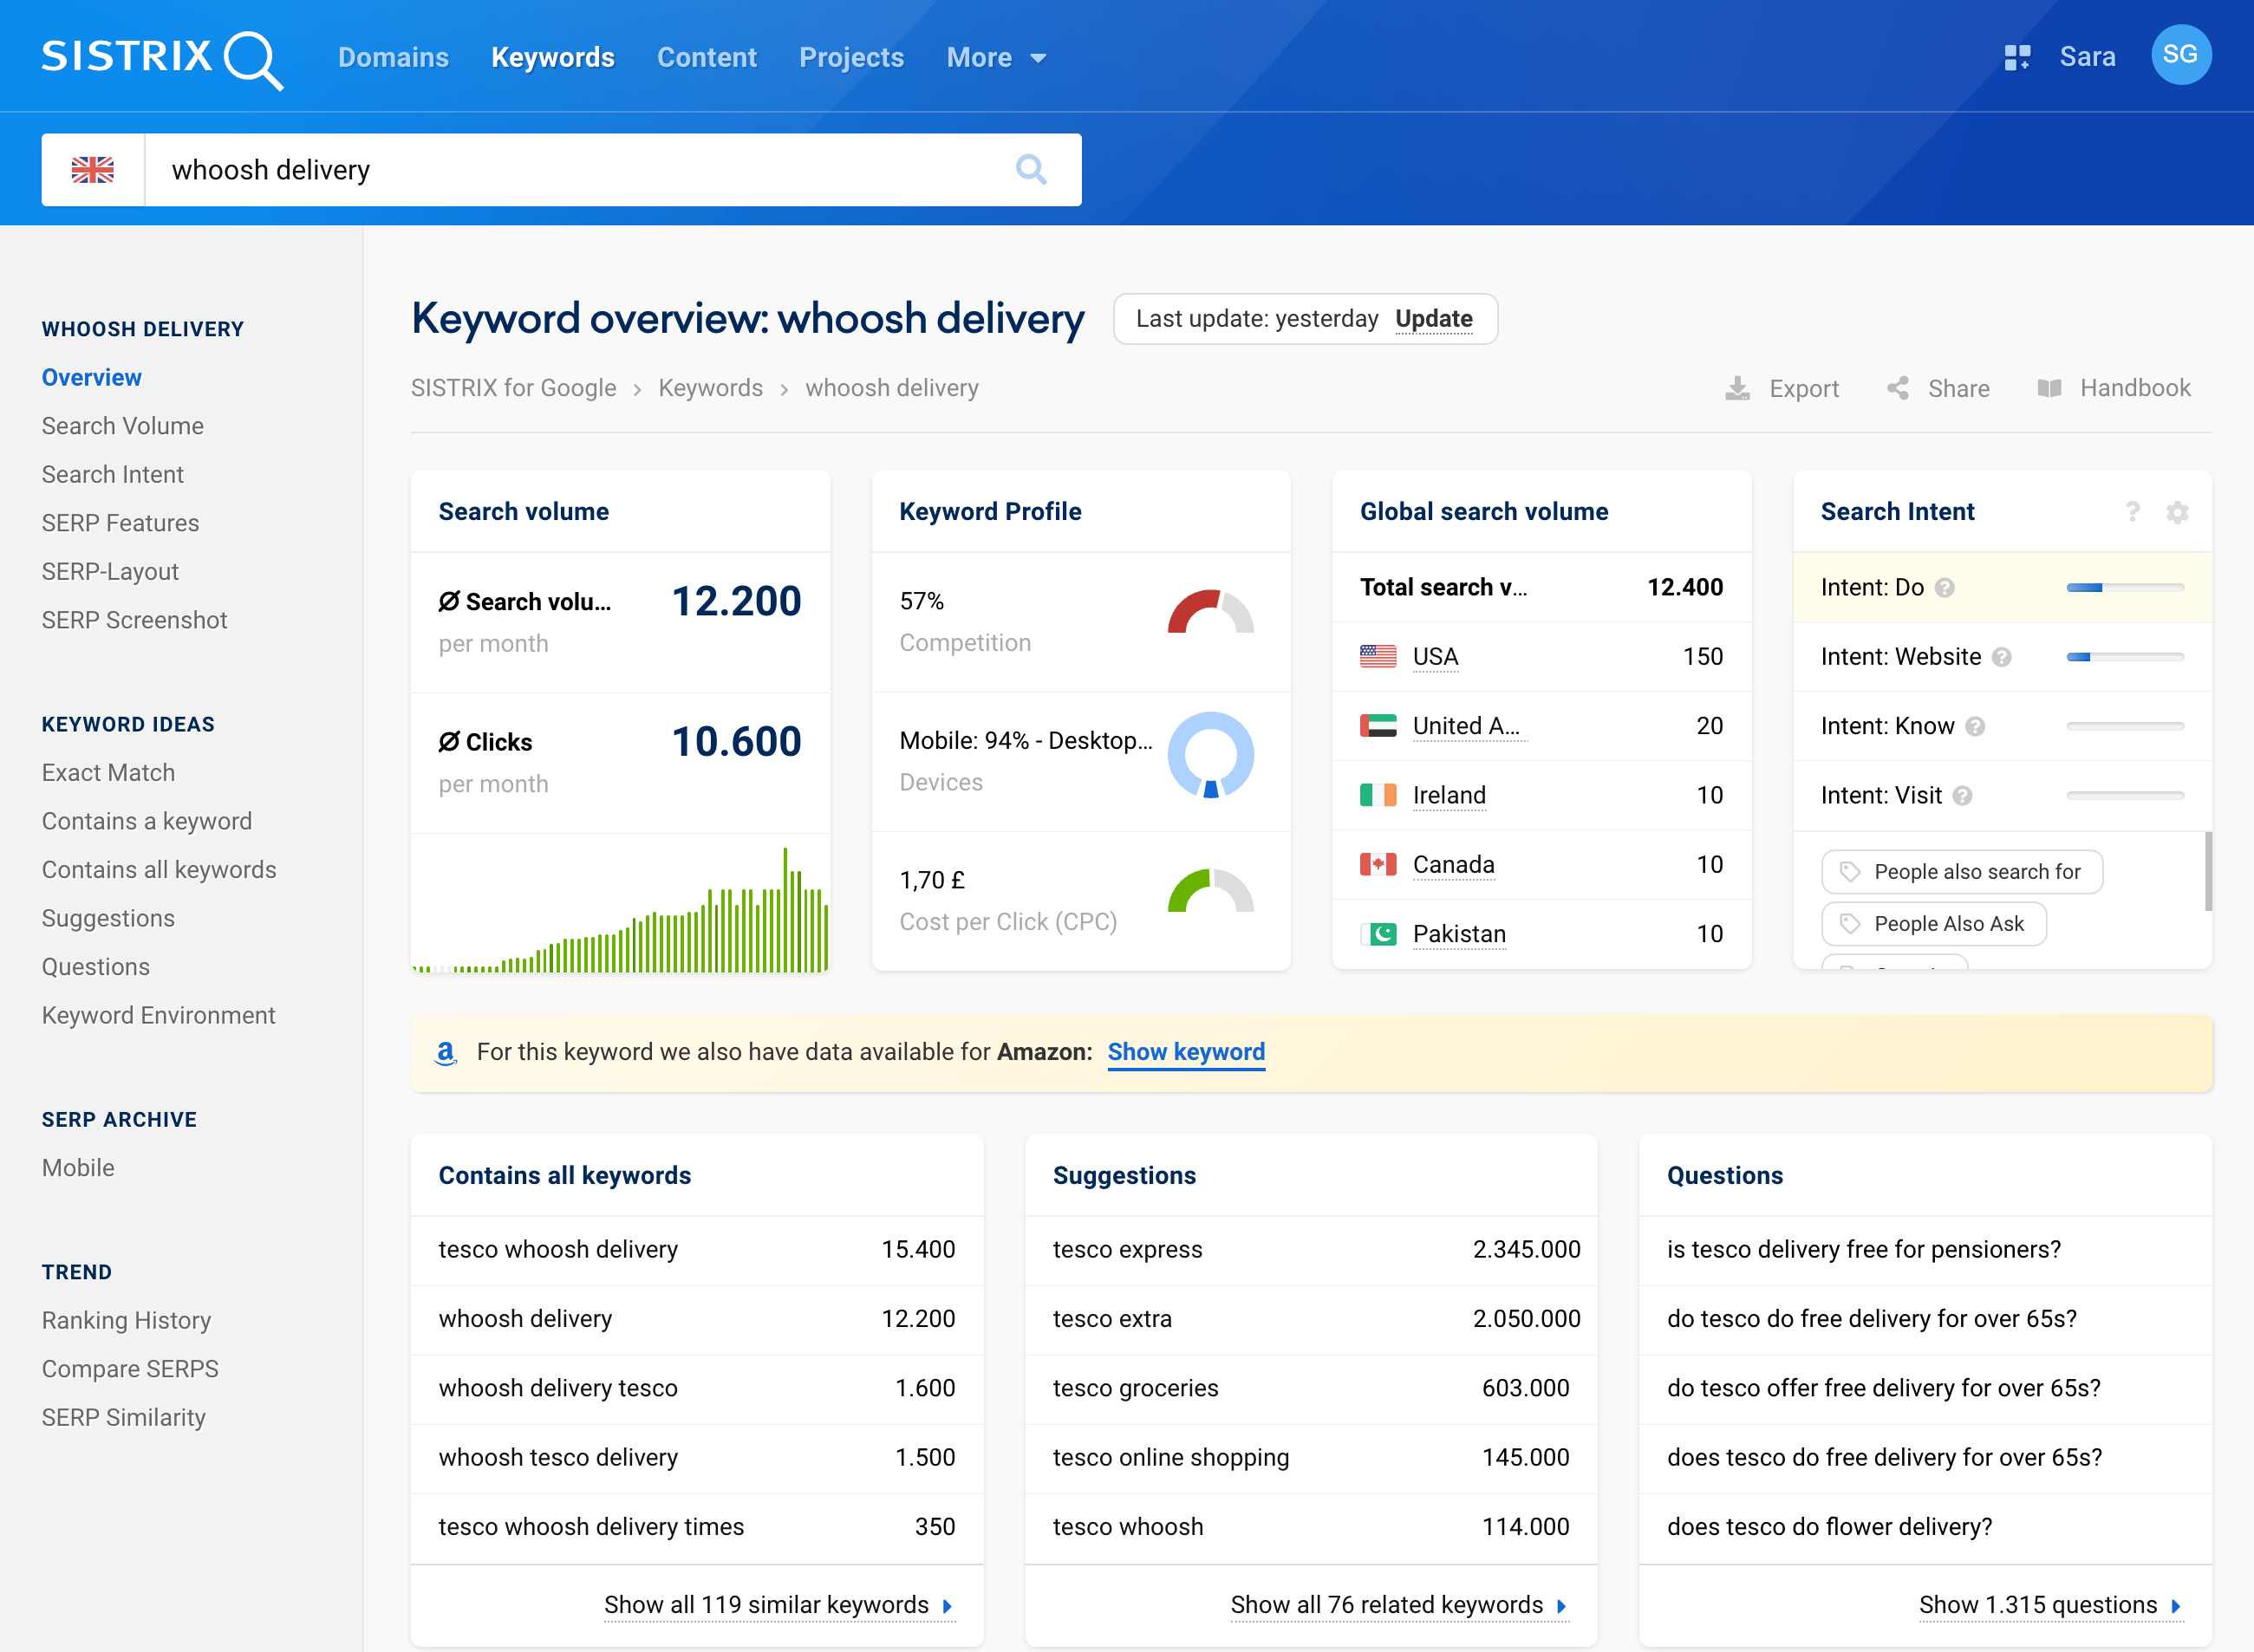The height and width of the screenshot is (1652, 2254).
Task: Open the UK flag country selector
Action: (x=93, y=170)
